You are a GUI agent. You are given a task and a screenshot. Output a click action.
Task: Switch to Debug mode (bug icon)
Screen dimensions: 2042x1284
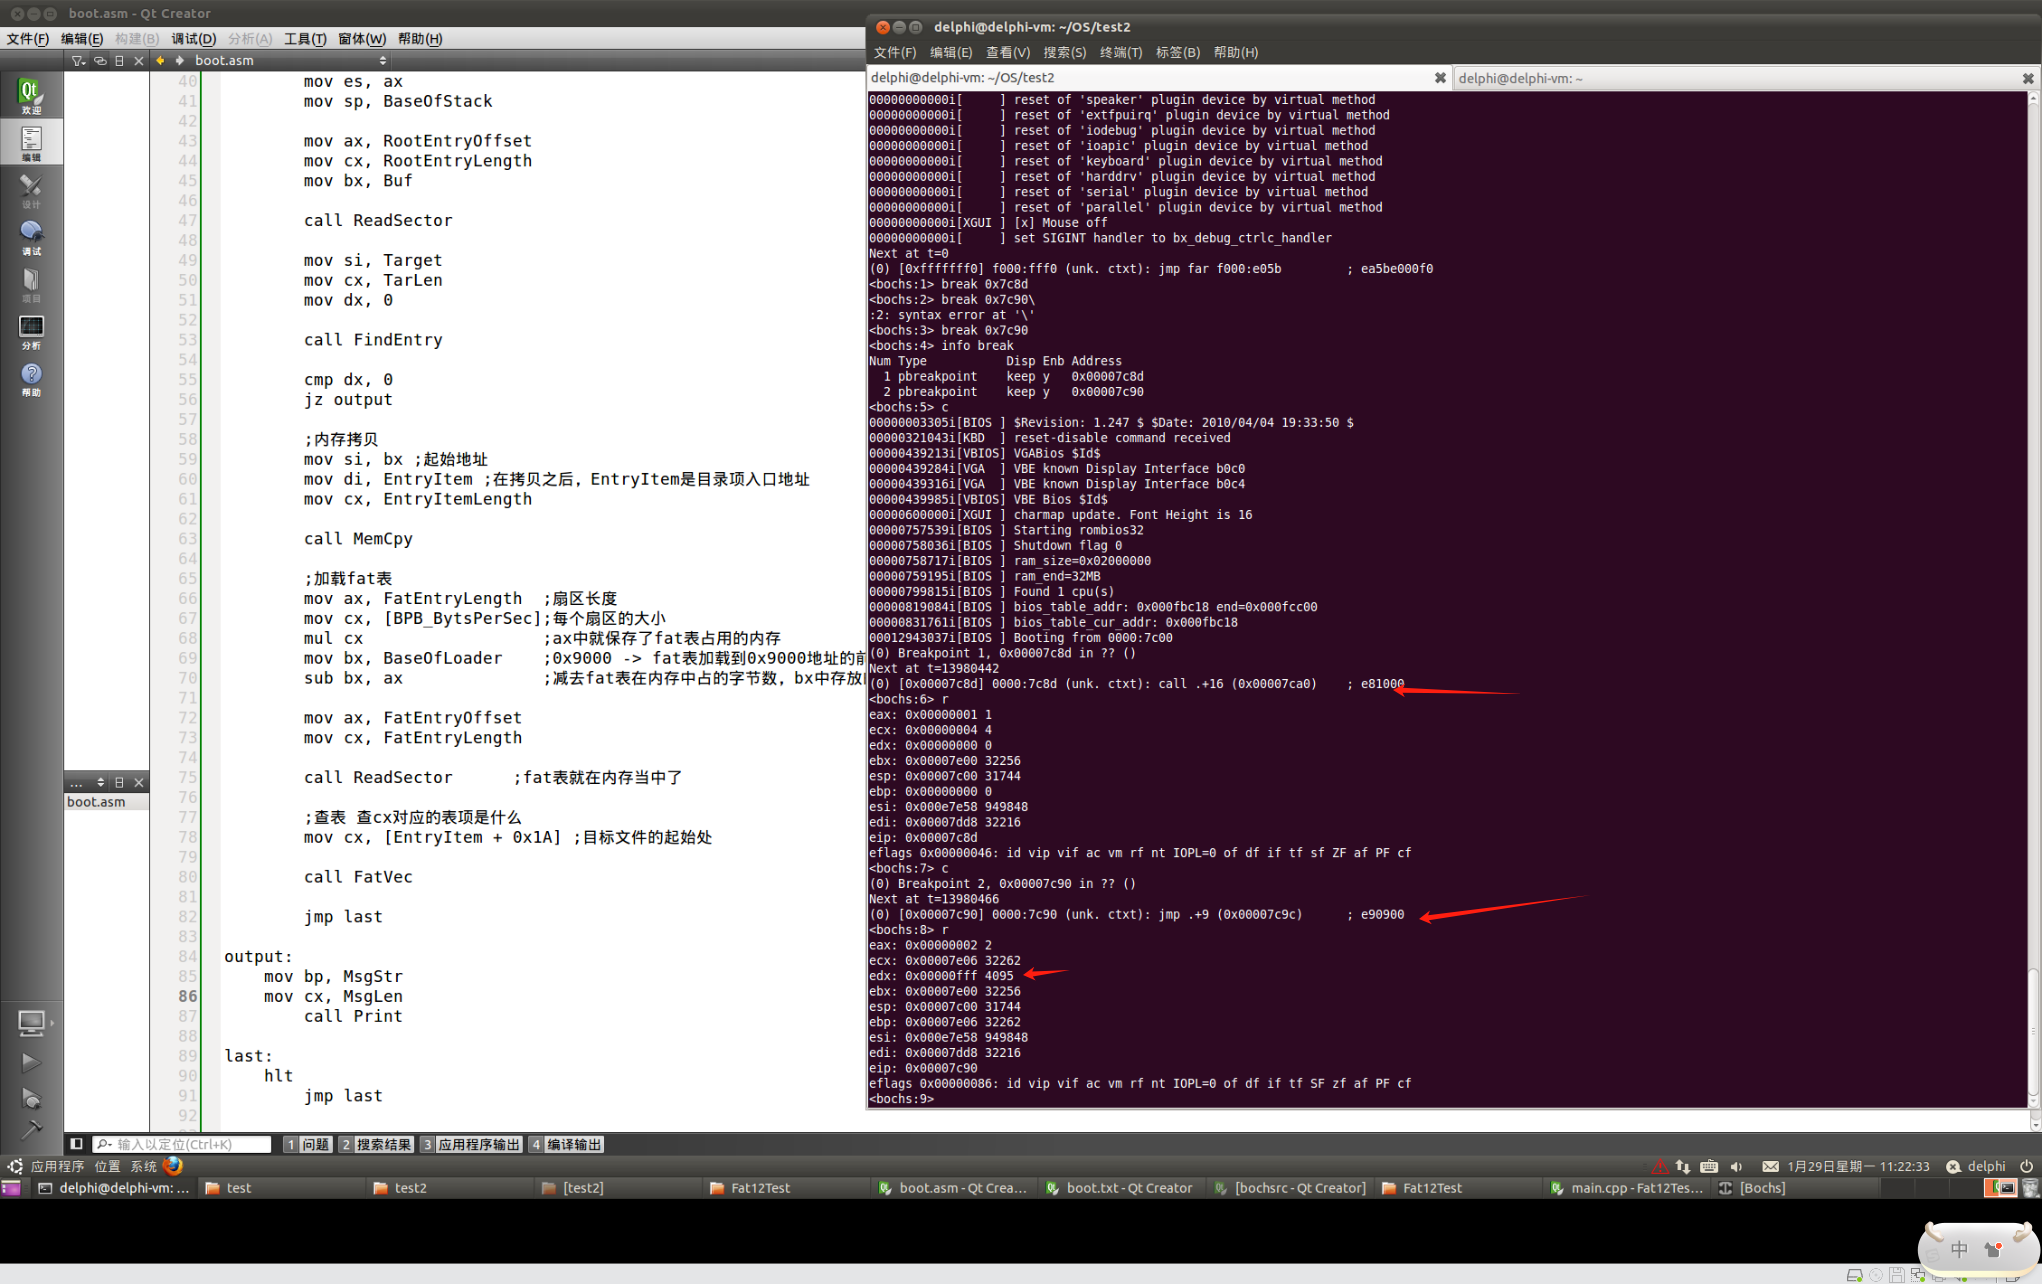pos(31,238)
